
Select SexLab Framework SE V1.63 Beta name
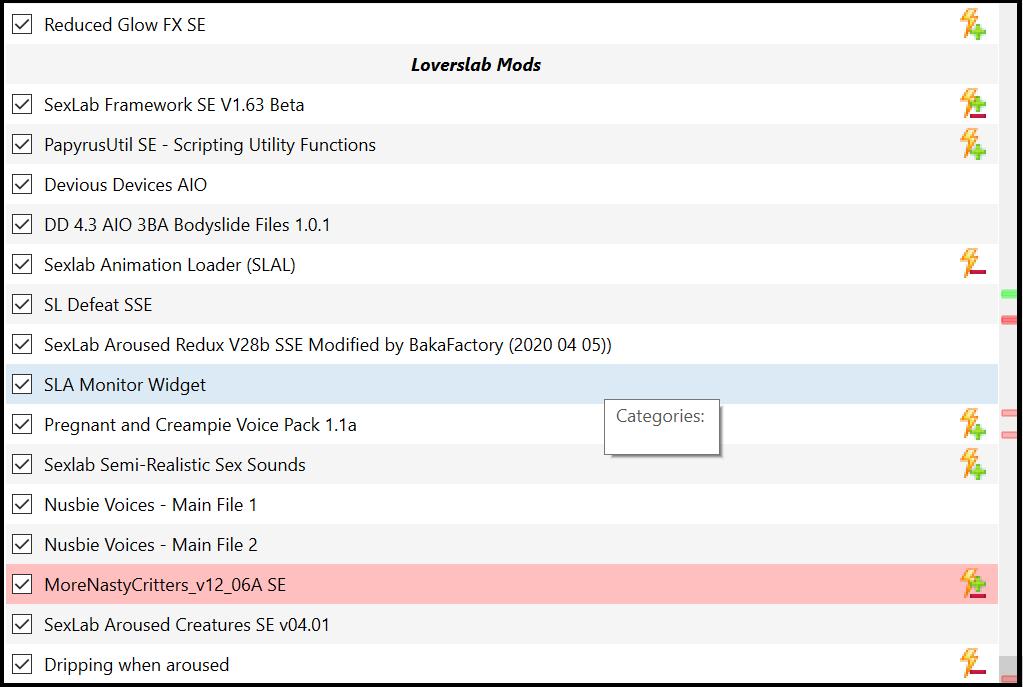[174, 104]
